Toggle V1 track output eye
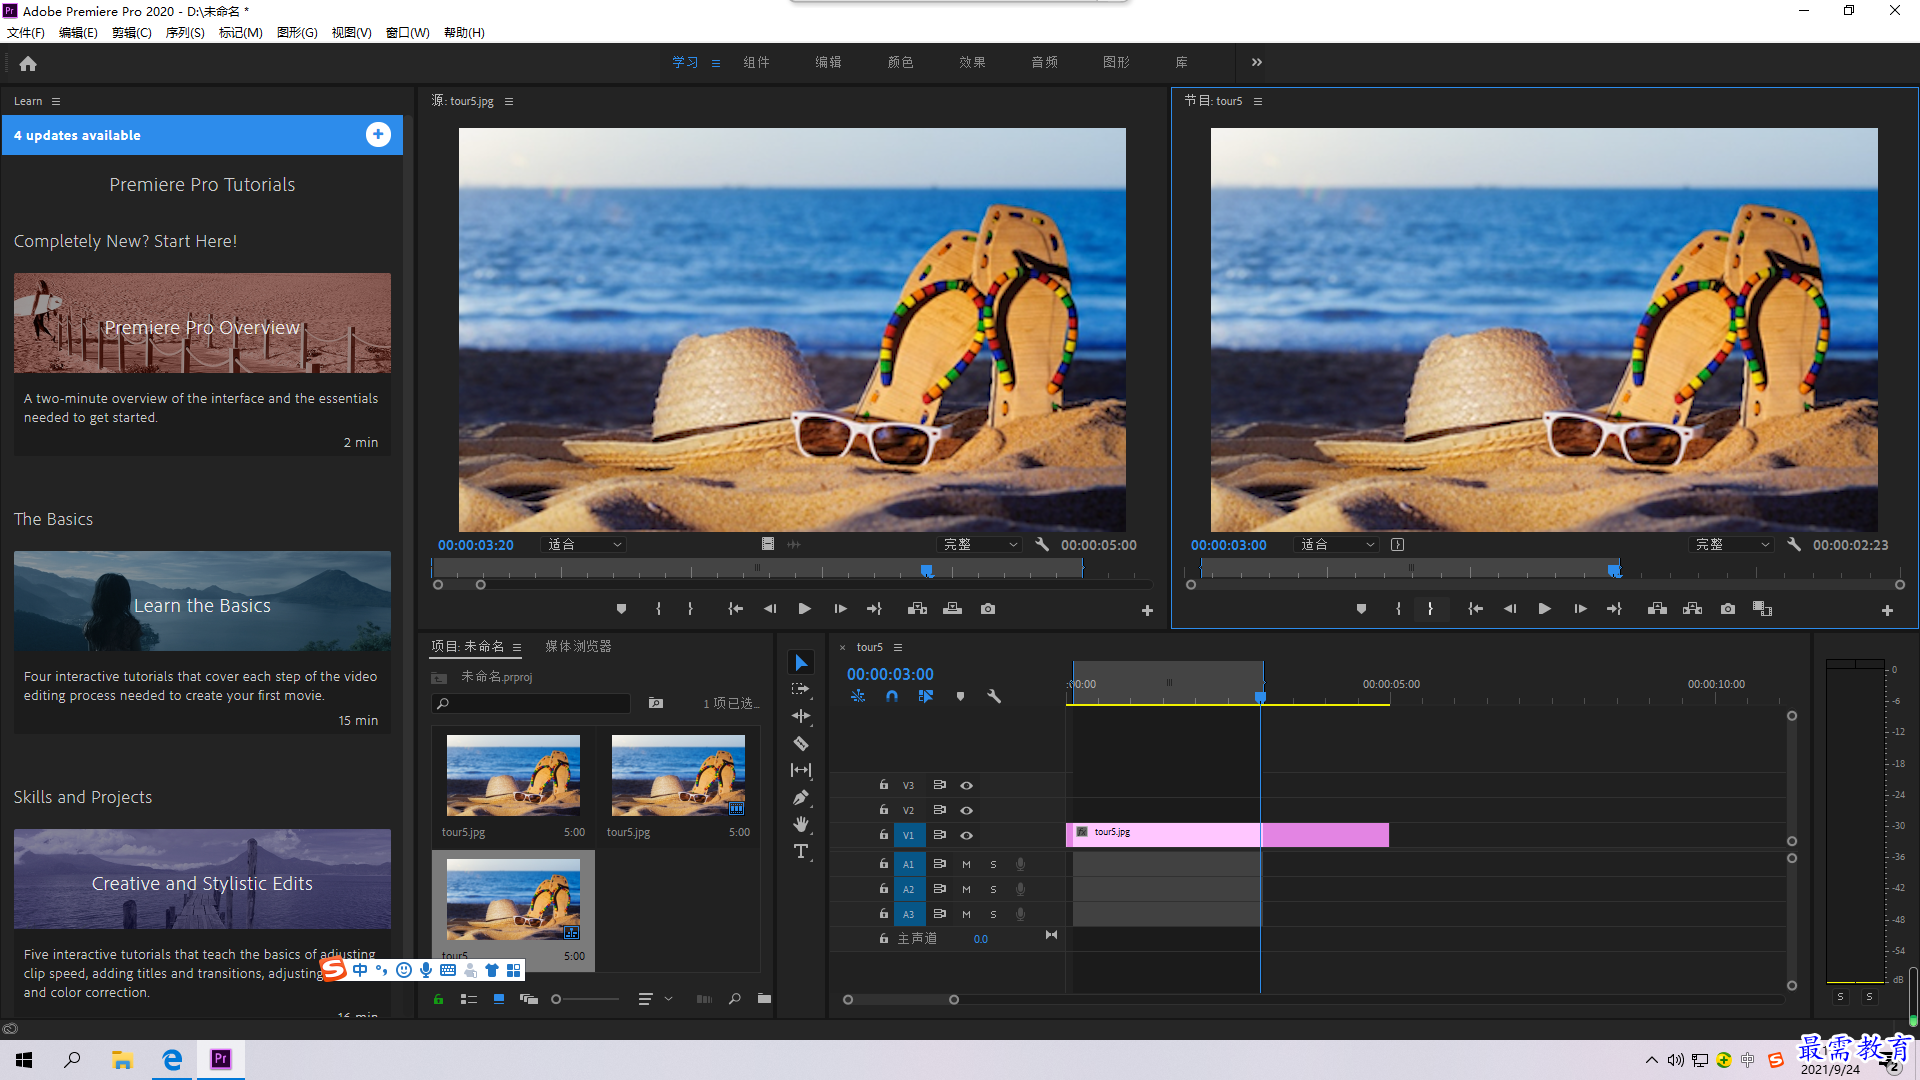1920x1080 pixels. (x=966, y=835)
